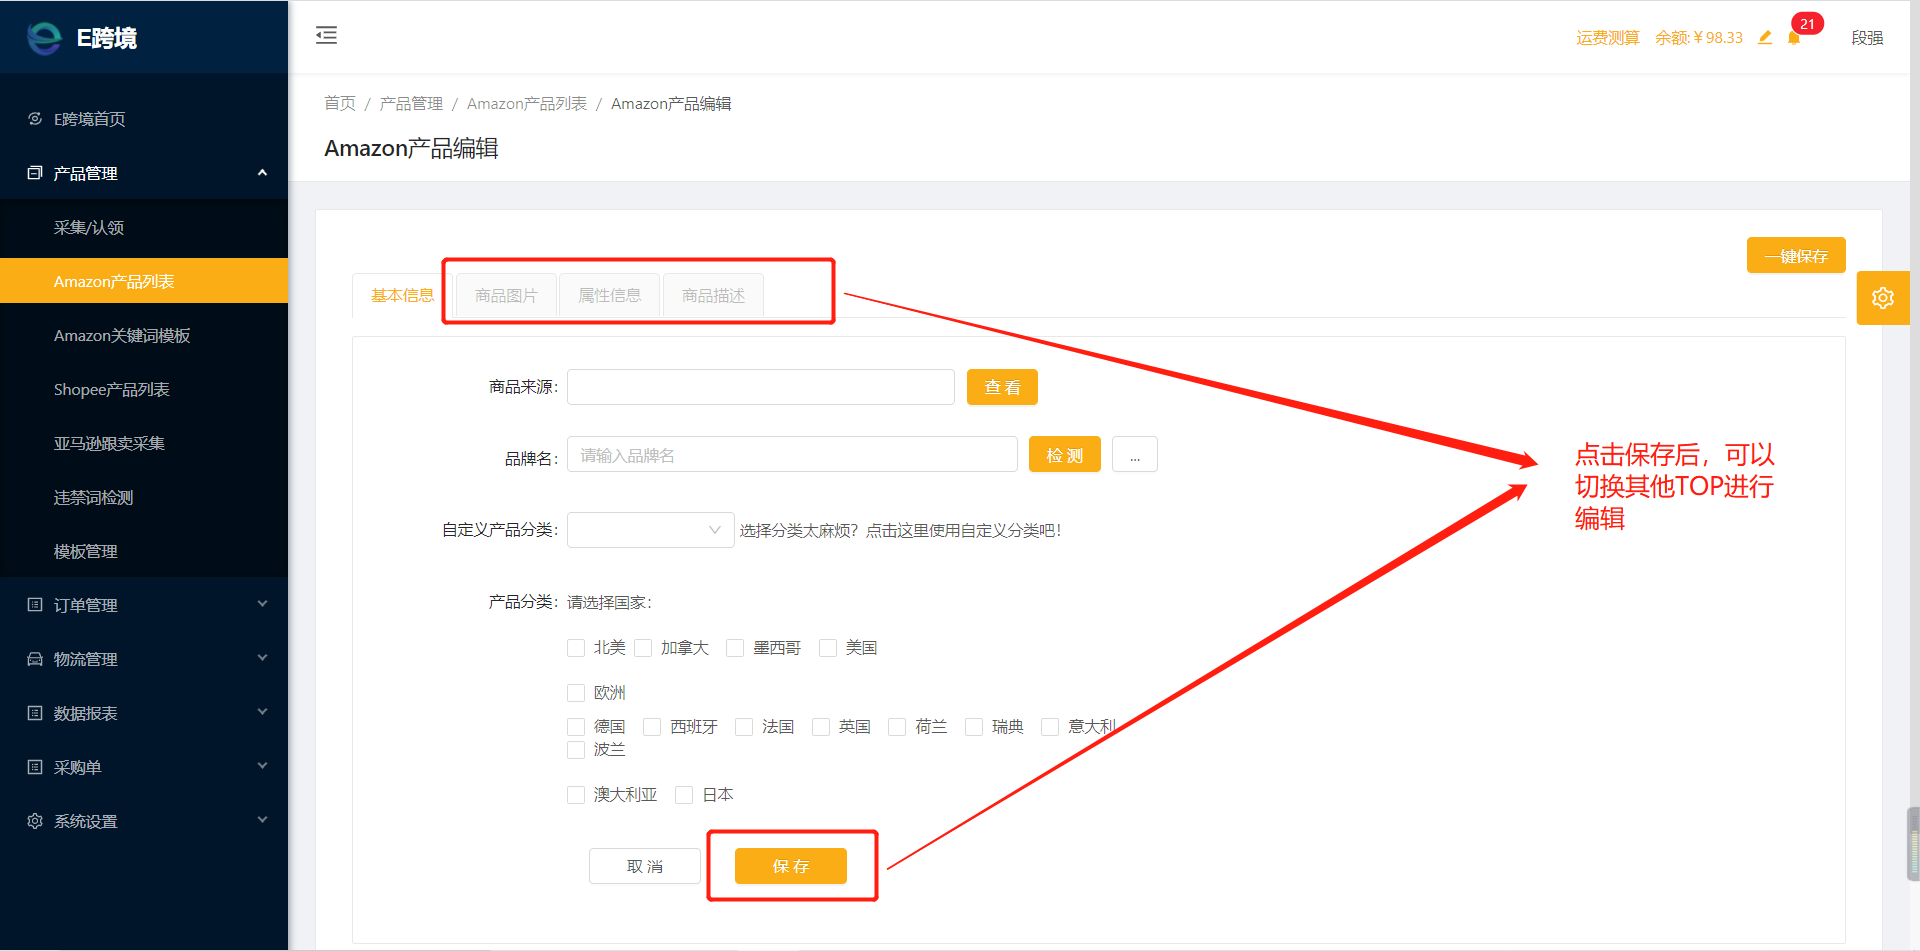This screenshot has height=951, width=1920.
Task: Check the 欧洲 checkbox
Action: [576, 693]
